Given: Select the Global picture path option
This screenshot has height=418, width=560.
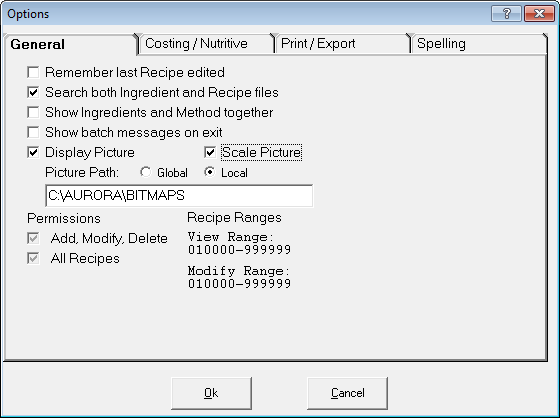Looking at the screenshot, I should 145,172.
